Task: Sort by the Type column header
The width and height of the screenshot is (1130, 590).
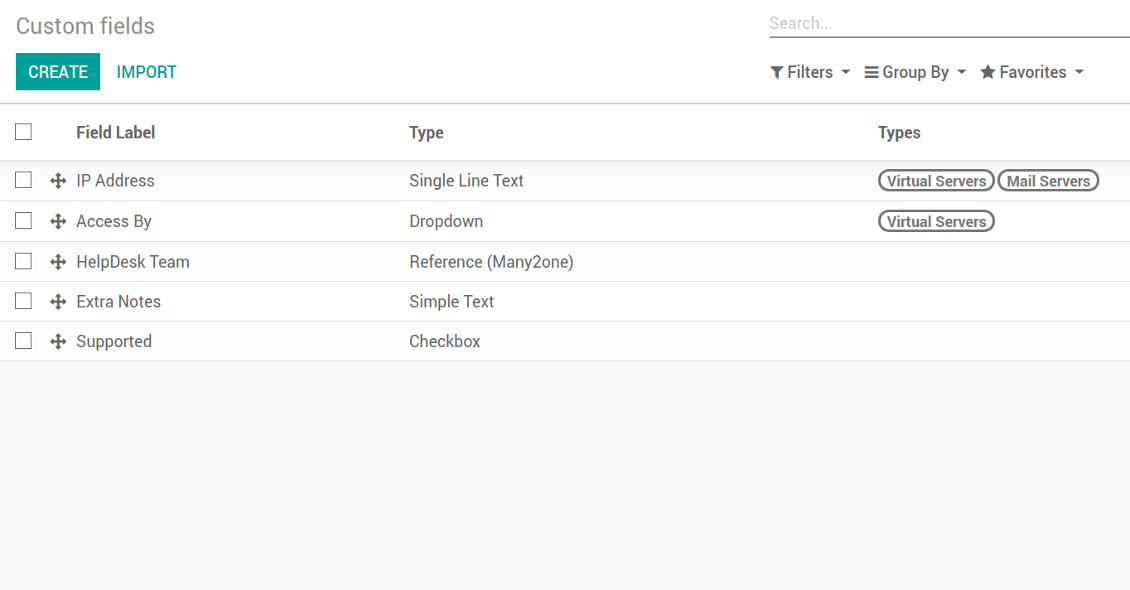Action: [x=427, y=133]
